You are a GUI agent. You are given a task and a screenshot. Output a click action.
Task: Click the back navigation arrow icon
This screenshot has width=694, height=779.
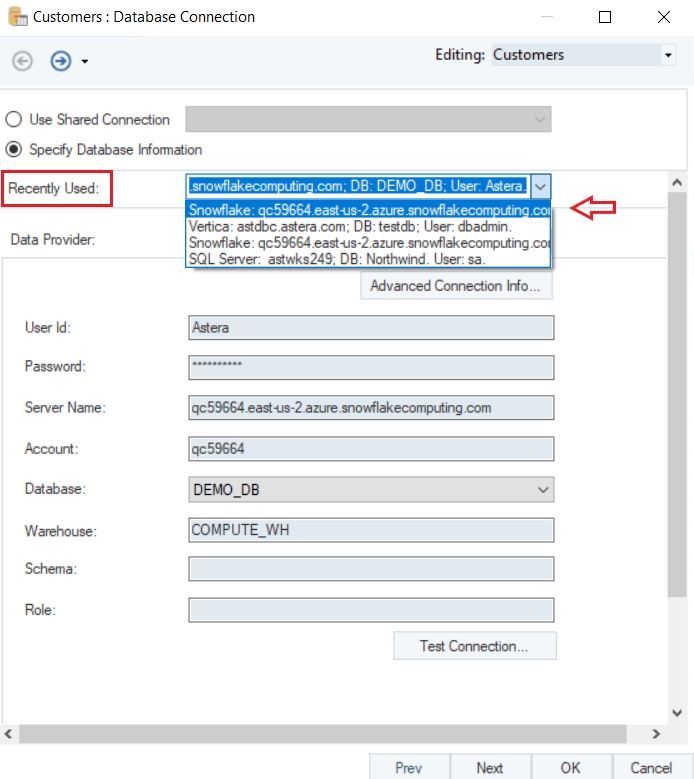pyautogui.click(x=22, y=61)
